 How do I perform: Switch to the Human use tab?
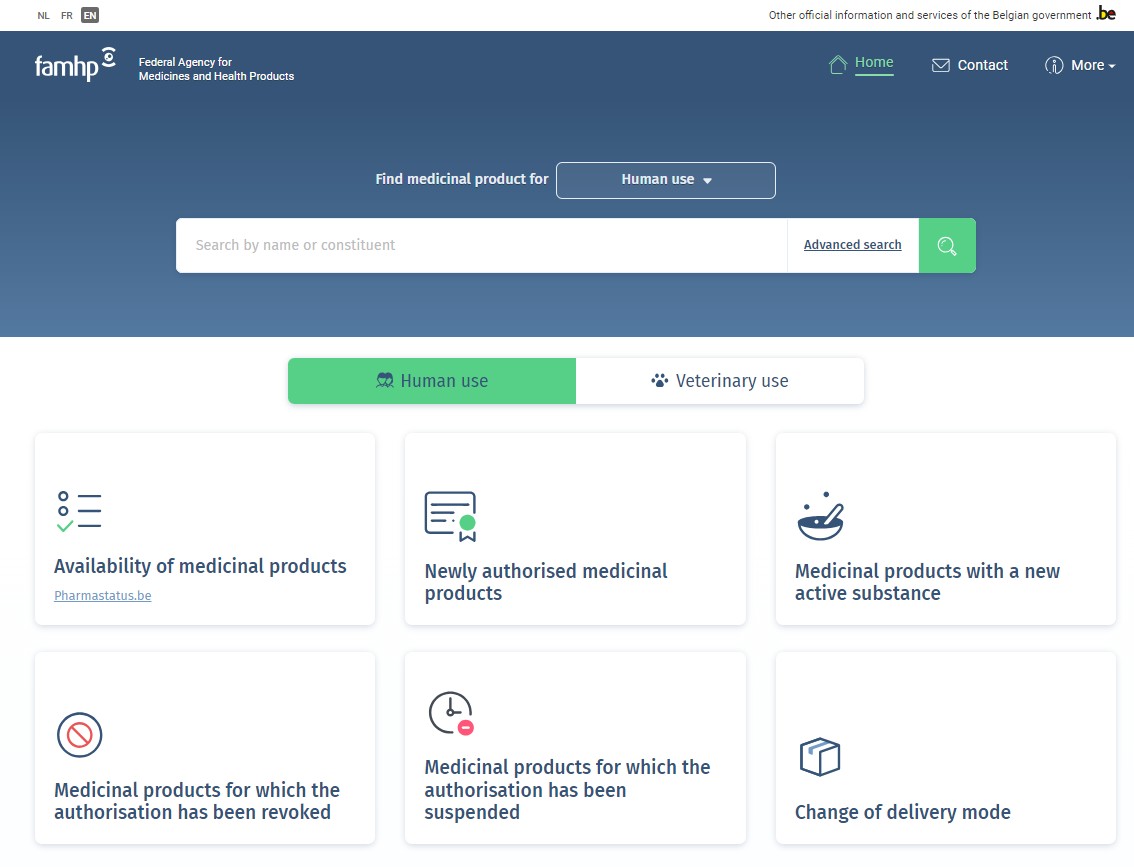[432, 381]
